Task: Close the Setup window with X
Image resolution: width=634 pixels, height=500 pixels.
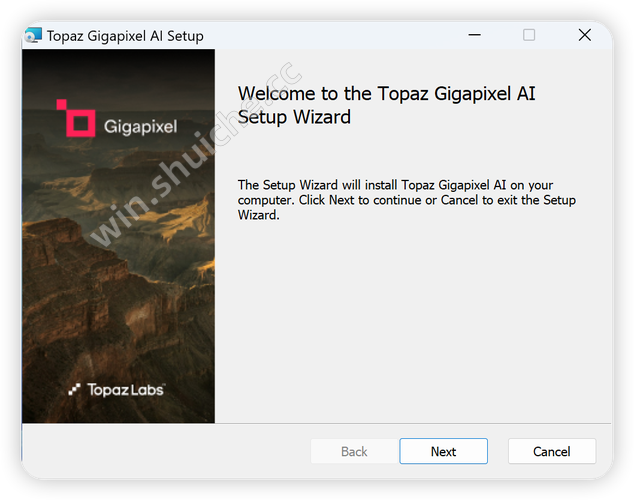Action: tap(585, 35)
